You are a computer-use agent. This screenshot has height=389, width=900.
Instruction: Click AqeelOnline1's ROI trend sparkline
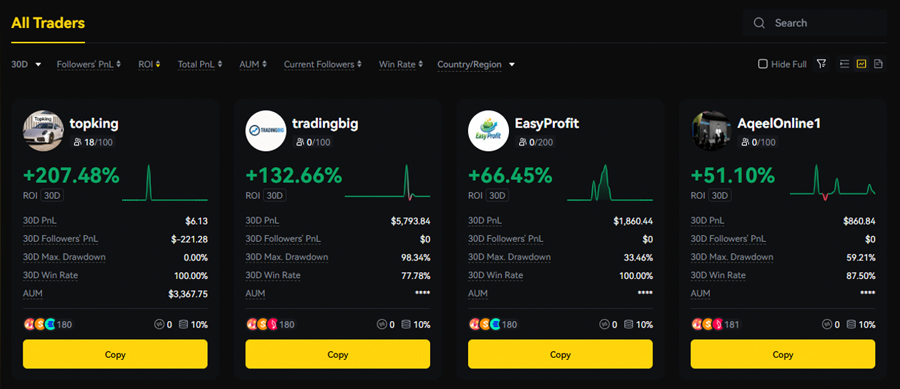(832, 182)
